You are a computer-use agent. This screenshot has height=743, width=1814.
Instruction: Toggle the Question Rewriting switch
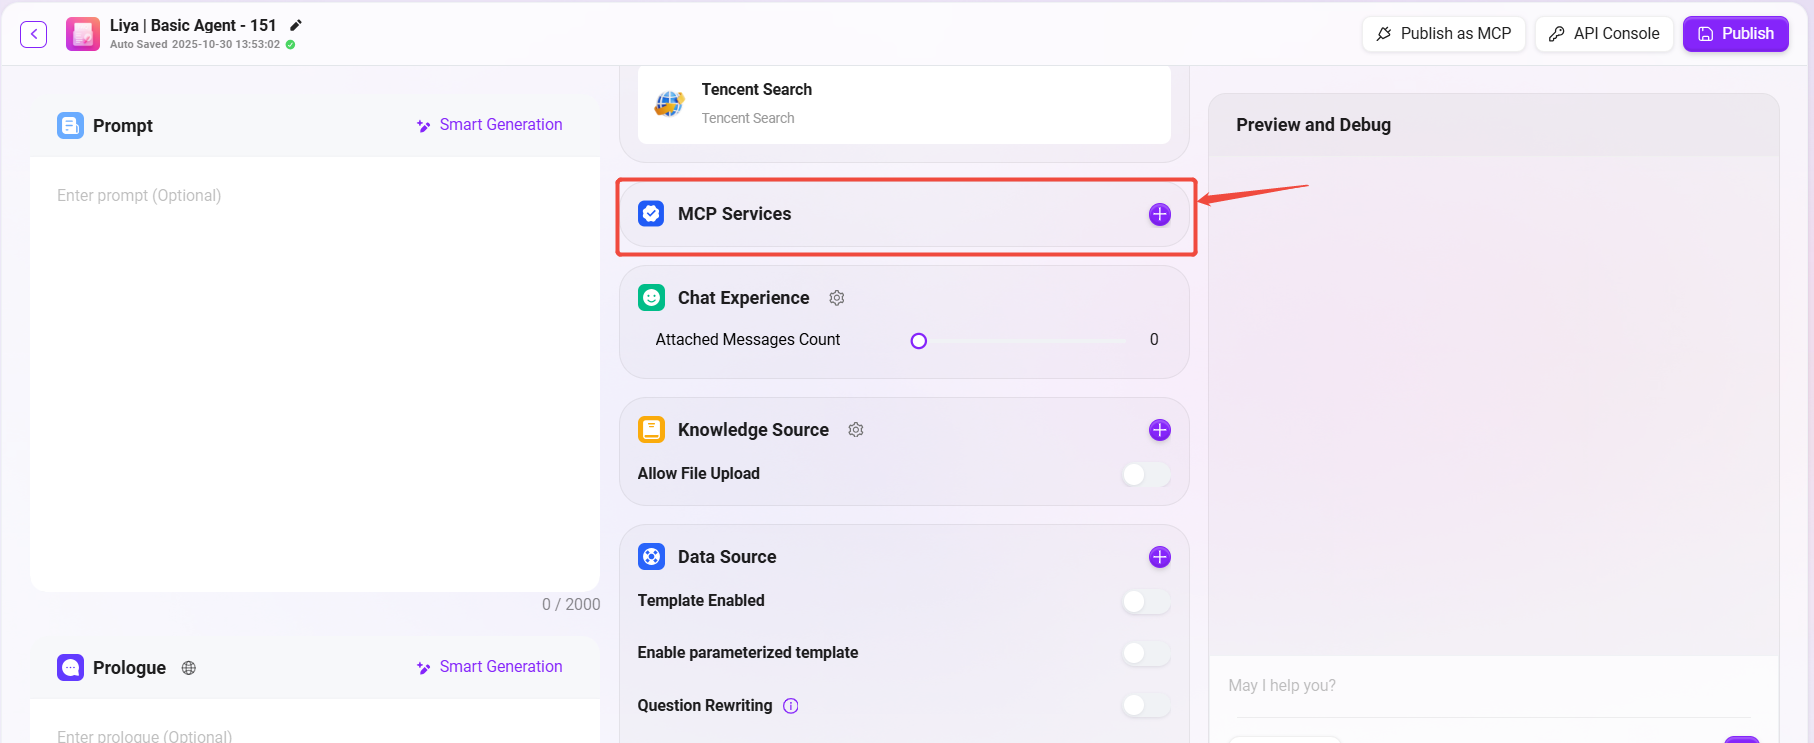1145,705
